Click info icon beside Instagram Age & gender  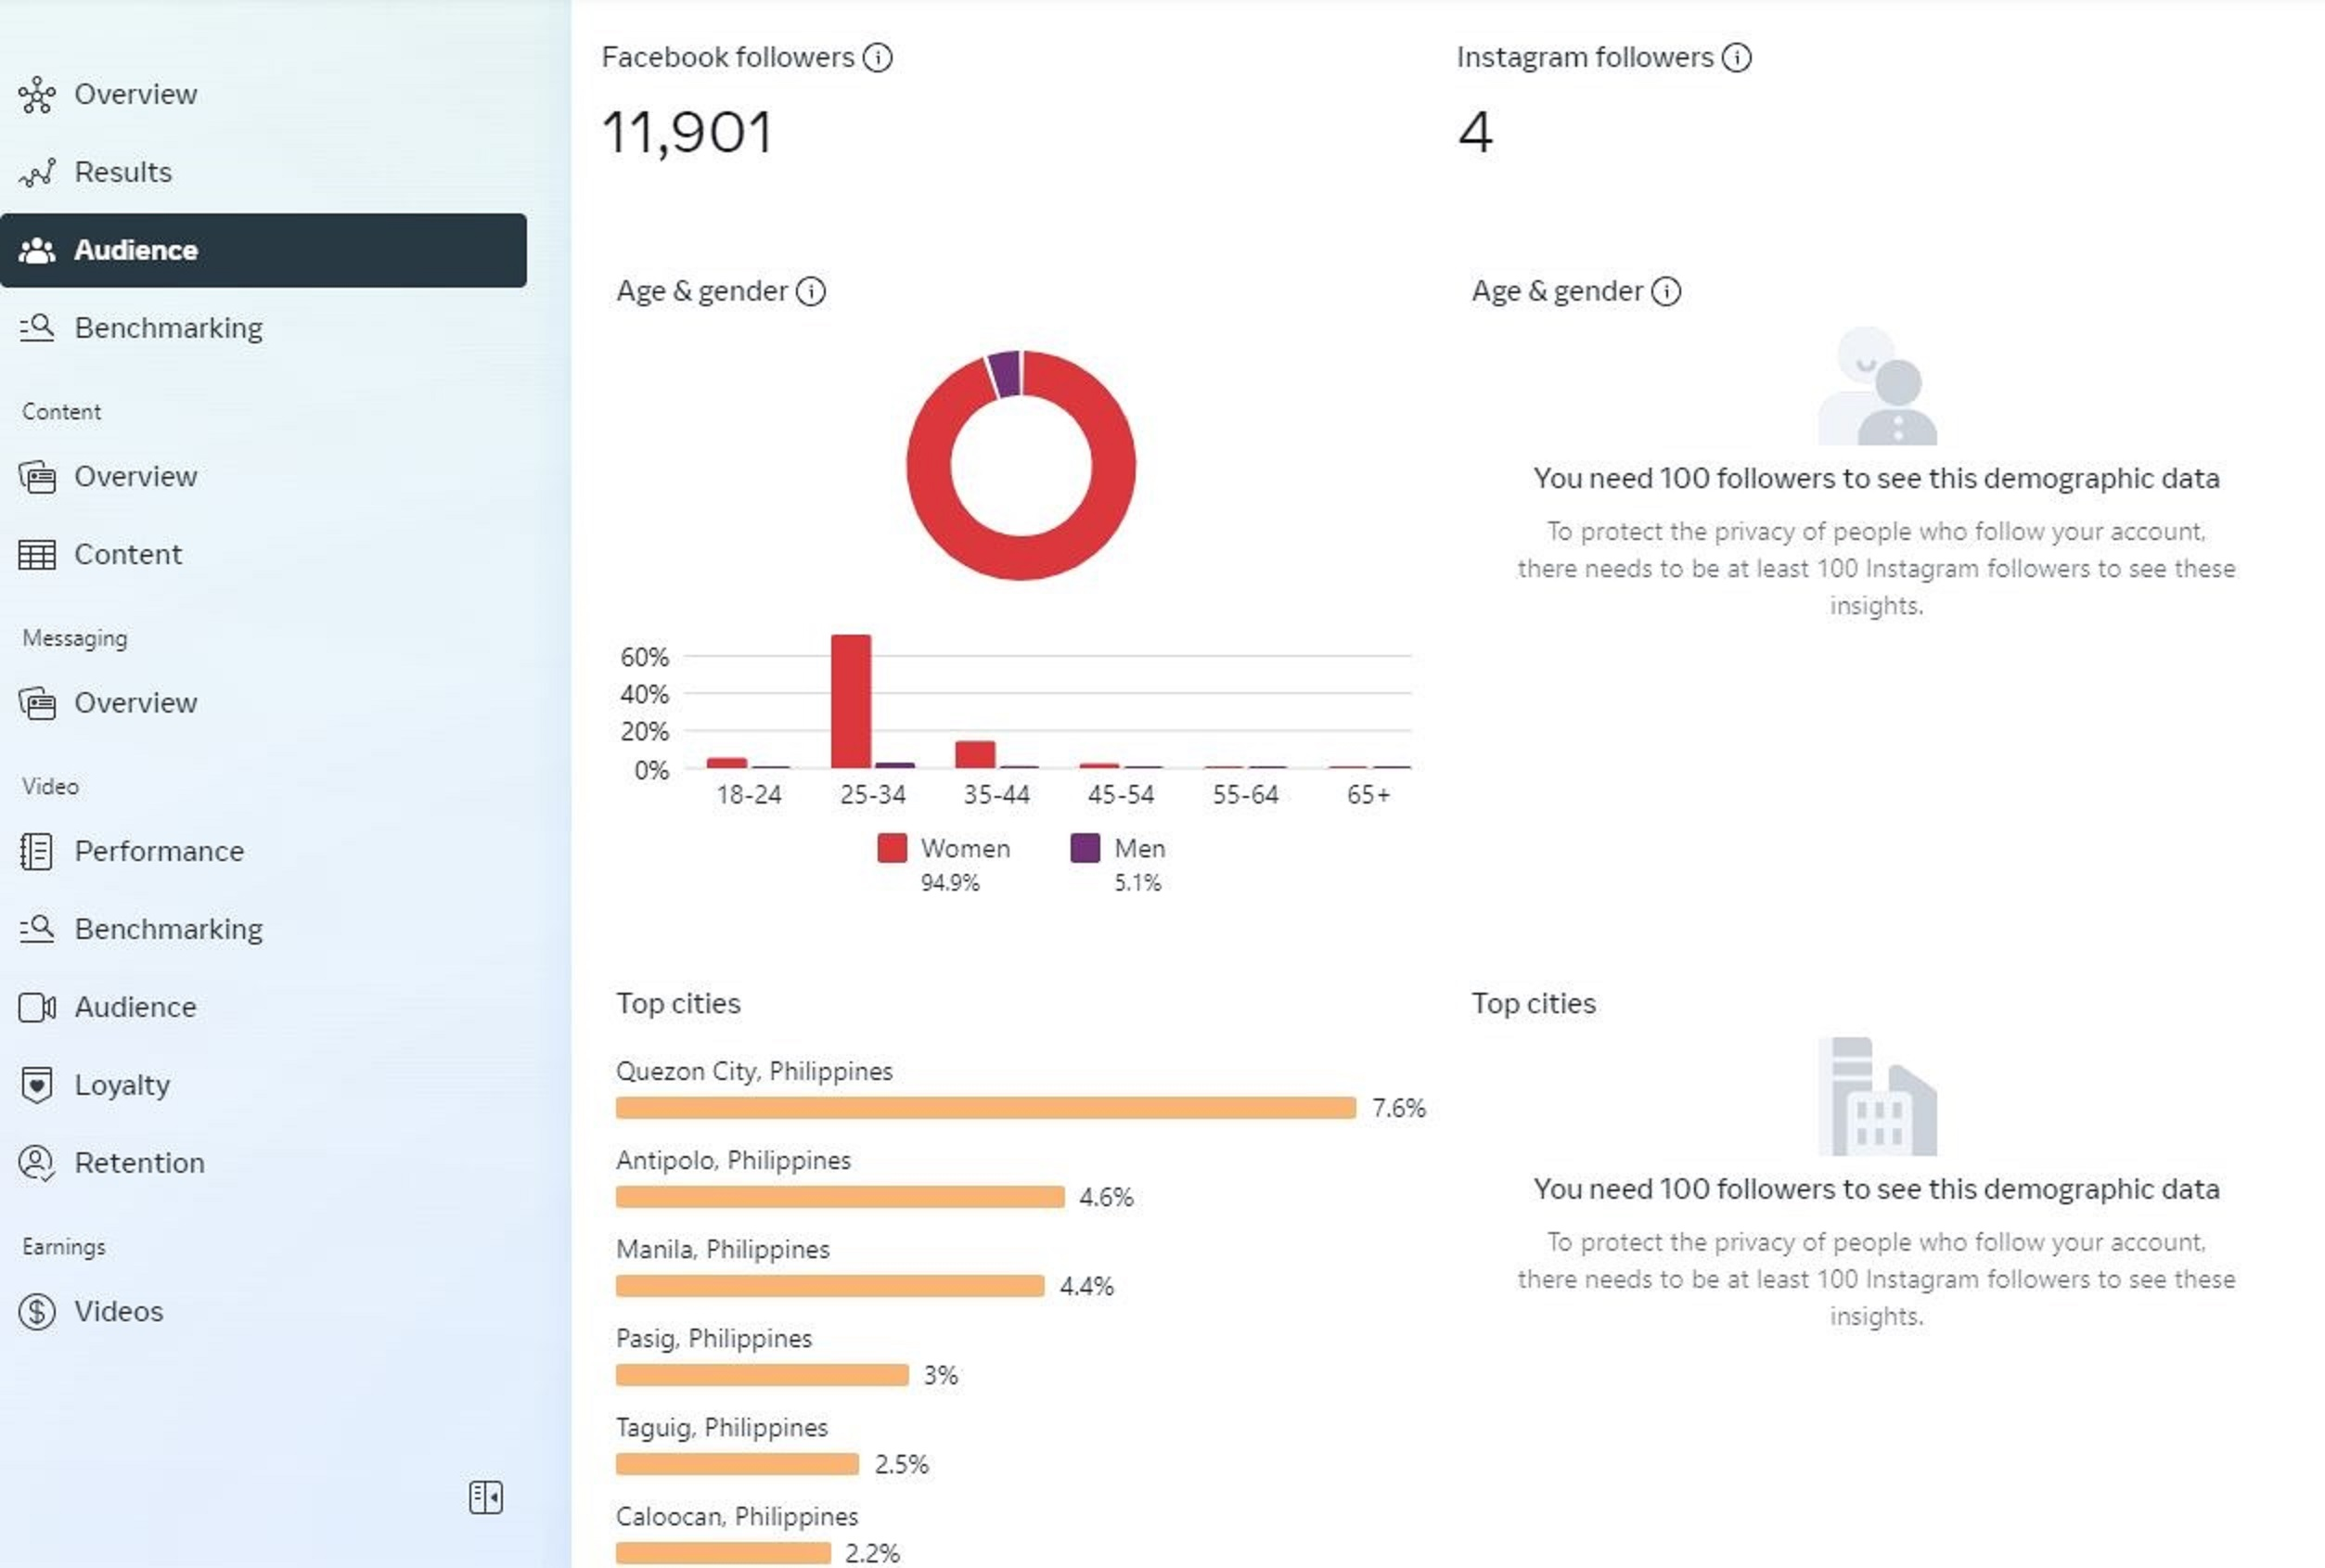point(1665,292)
